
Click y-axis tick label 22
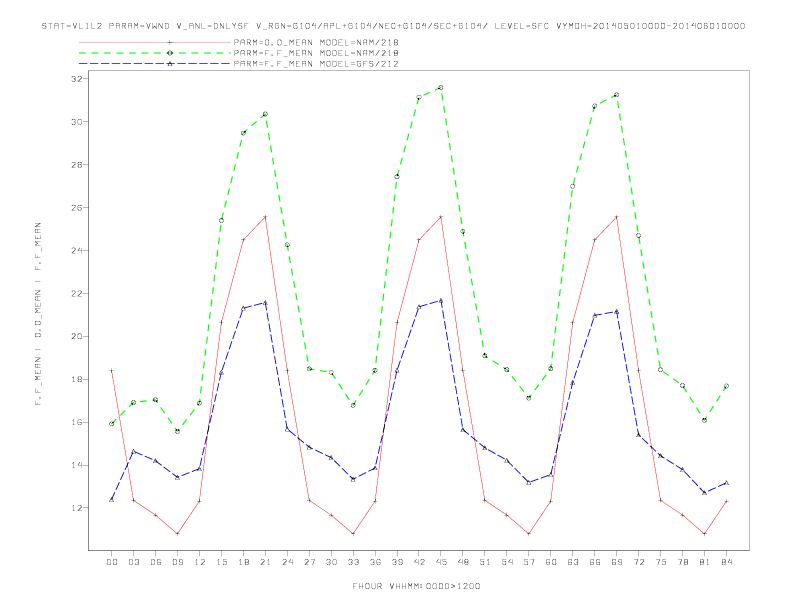pos(77,293)
